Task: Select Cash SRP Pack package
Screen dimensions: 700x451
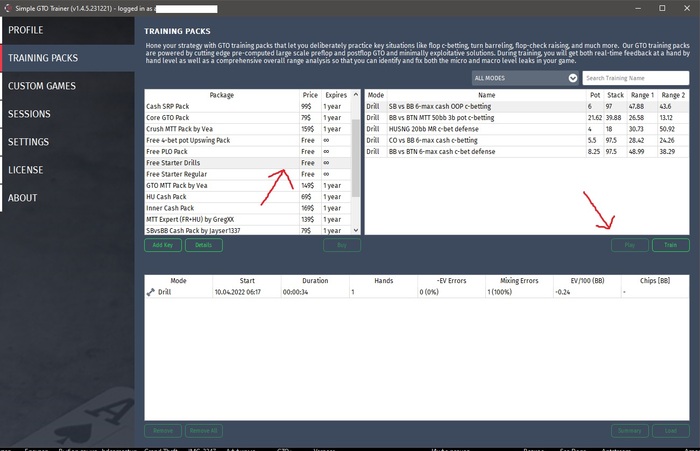Action: [x=248, y=107]
